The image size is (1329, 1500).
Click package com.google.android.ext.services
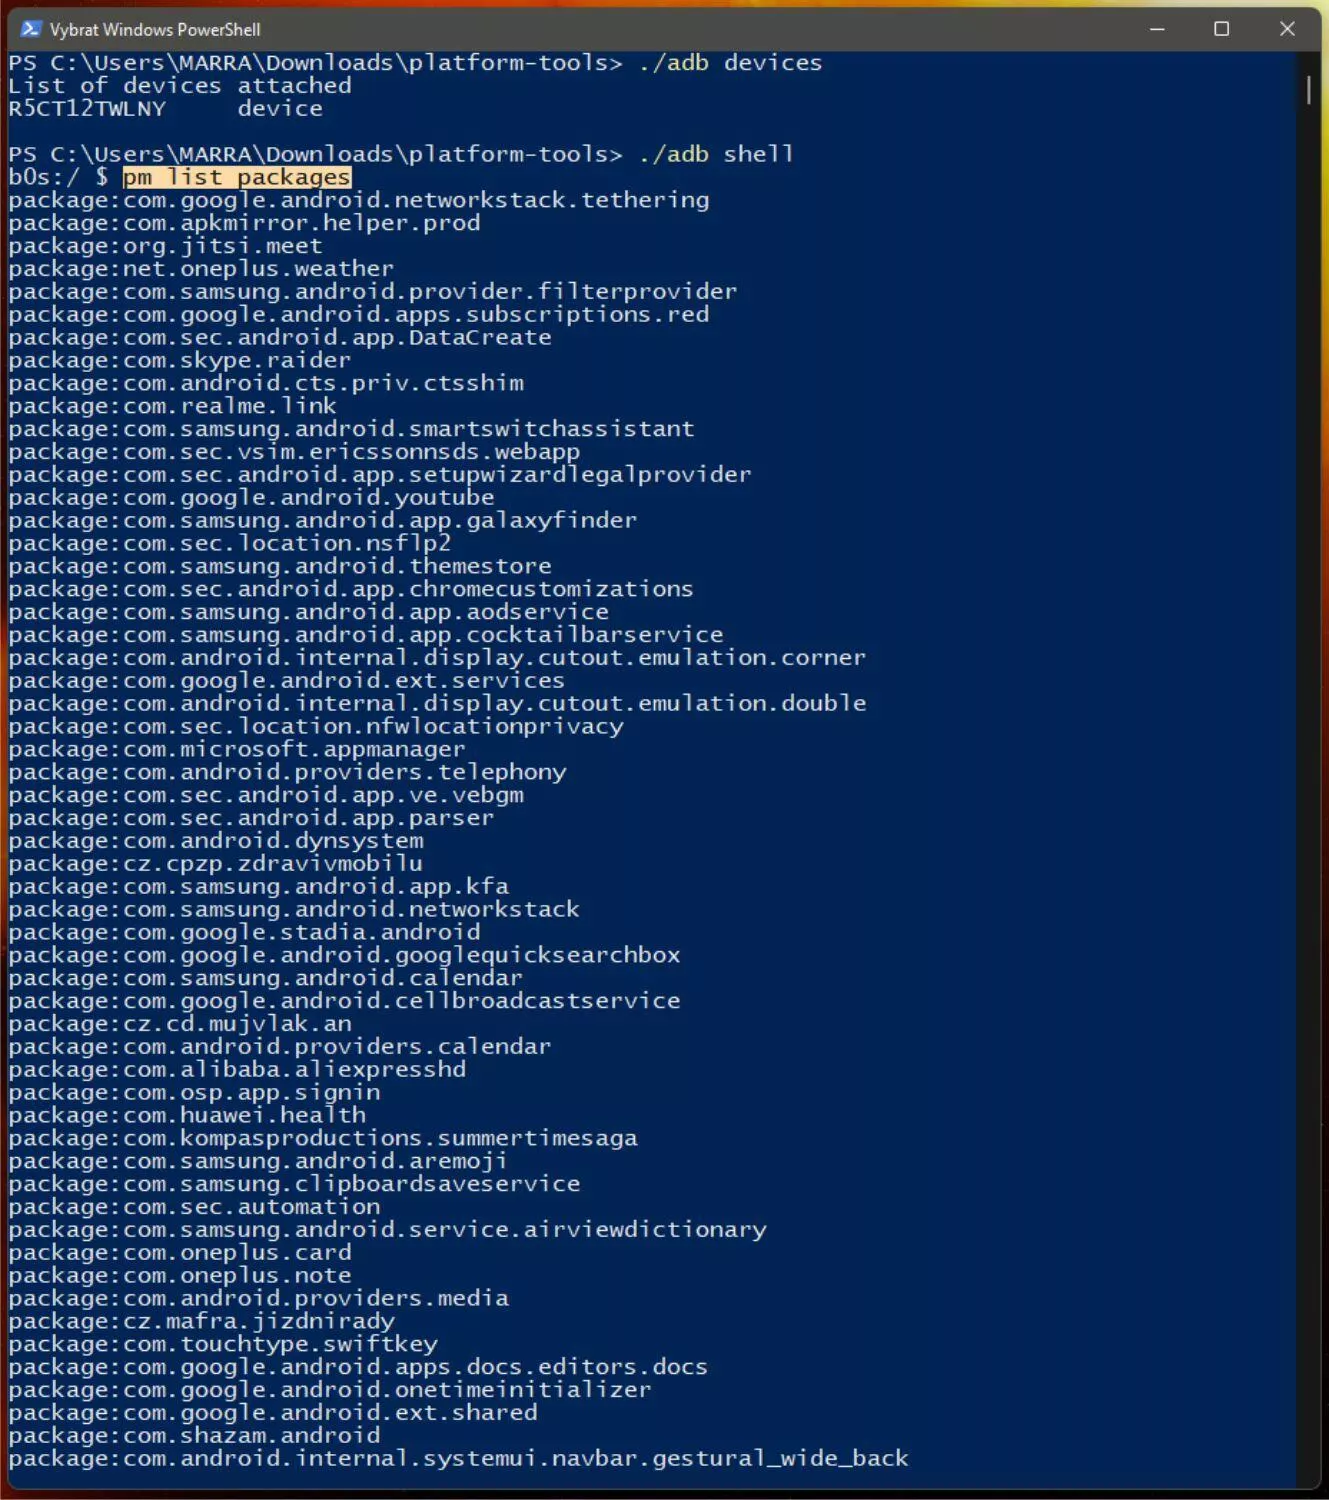(287, 681)
